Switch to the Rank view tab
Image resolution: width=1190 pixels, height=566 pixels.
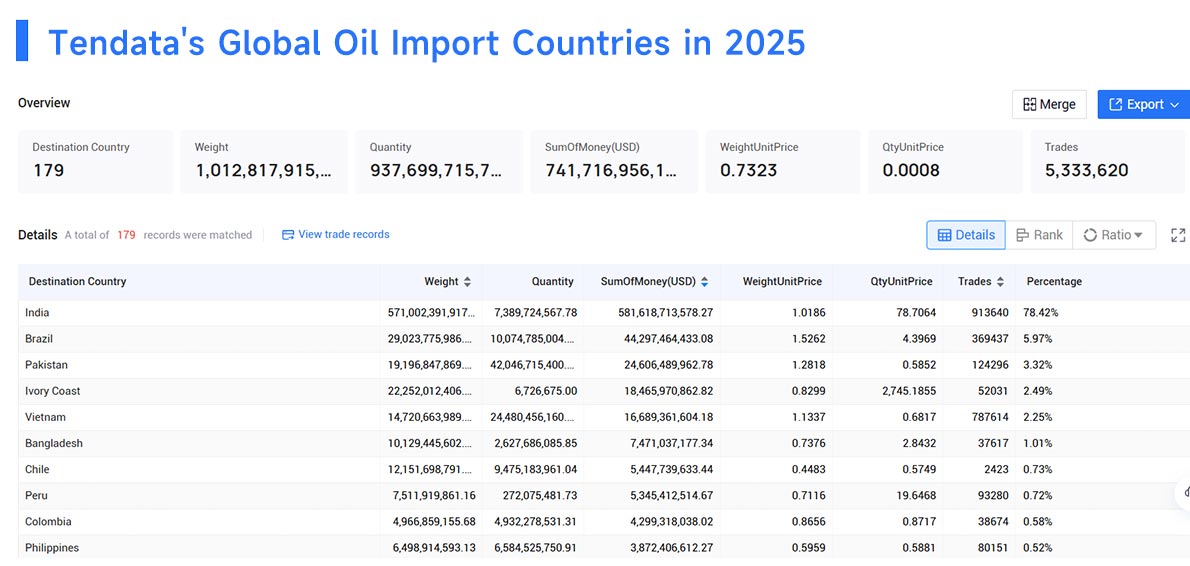click(x=1039, y=235)
